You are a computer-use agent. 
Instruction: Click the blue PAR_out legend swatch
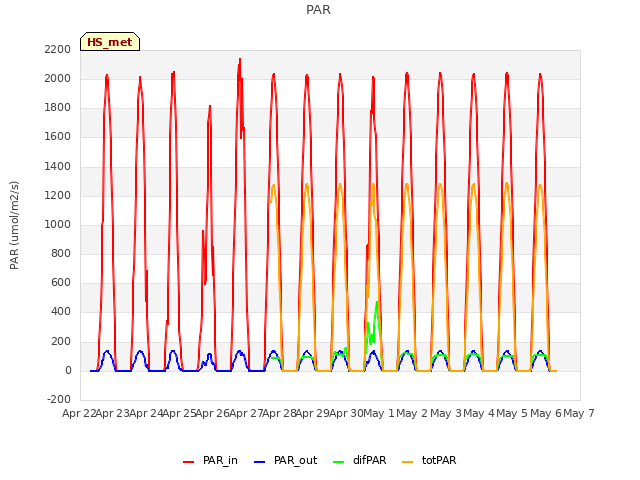point(260,461)
